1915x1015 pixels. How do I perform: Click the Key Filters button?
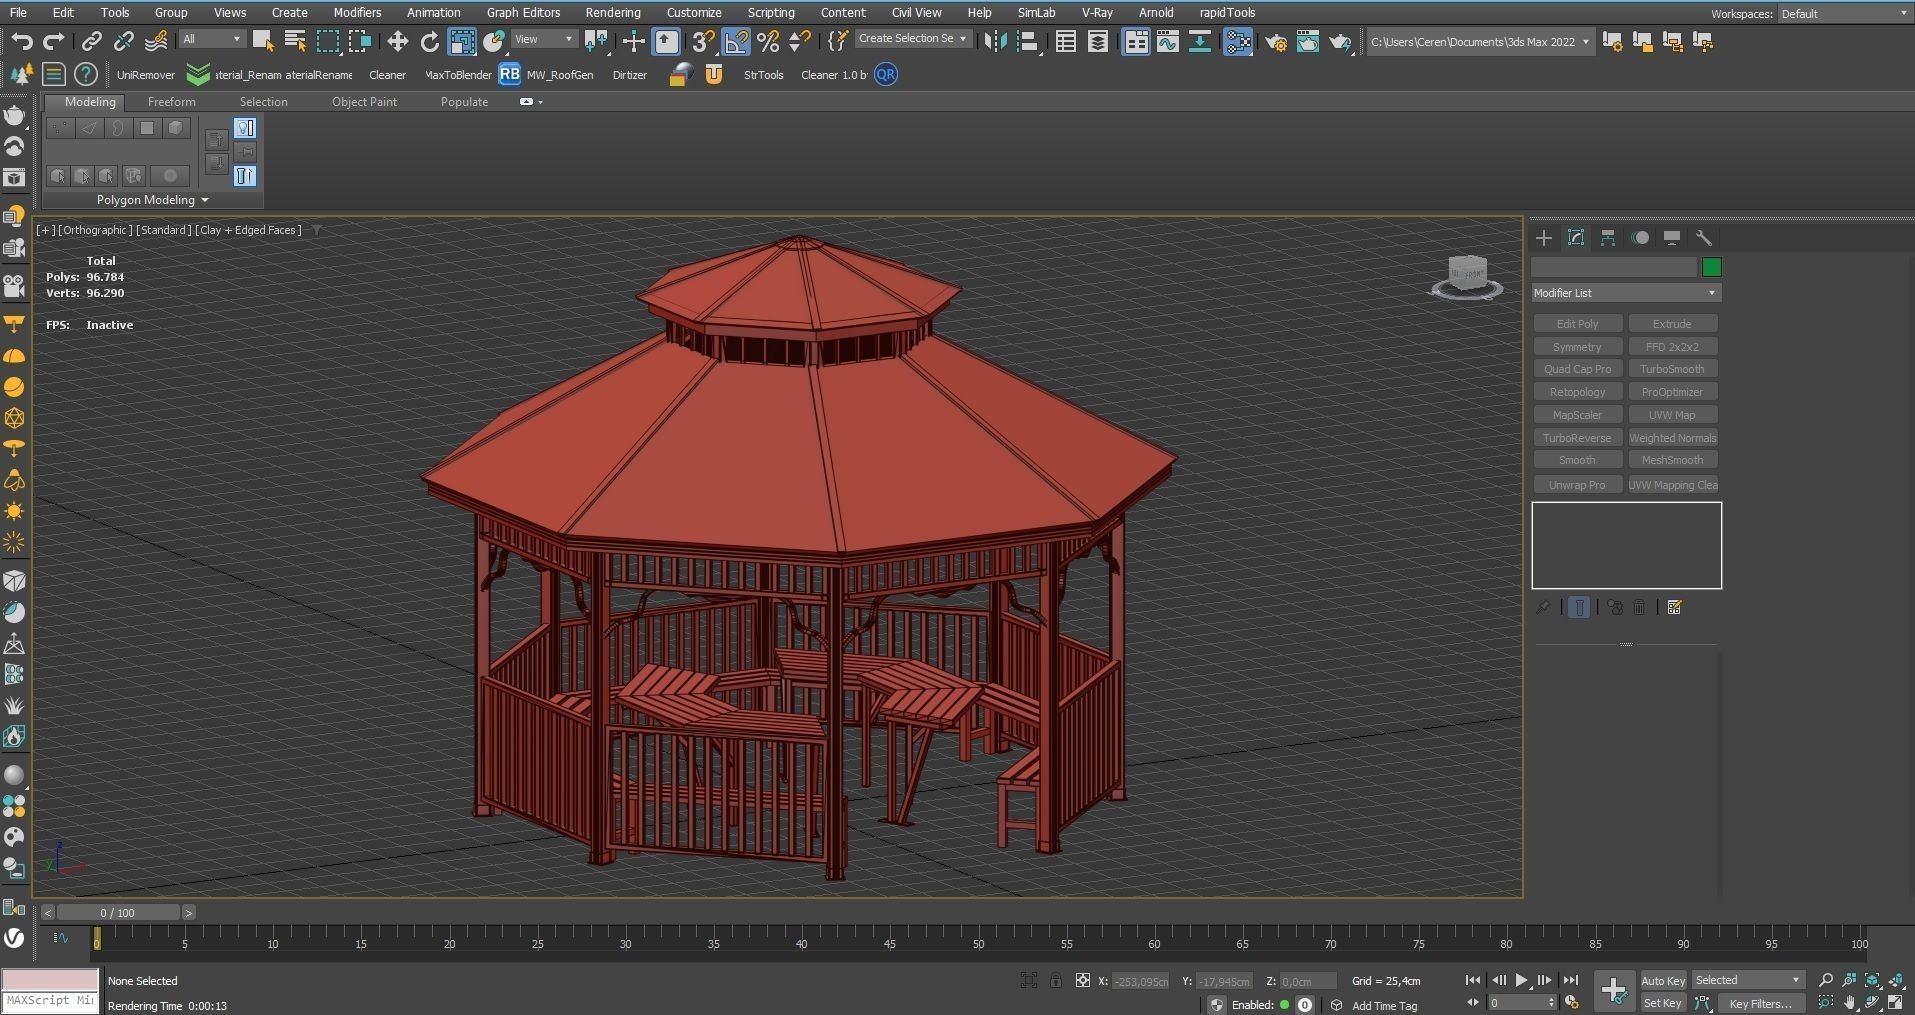(x=1761, y=1003)
